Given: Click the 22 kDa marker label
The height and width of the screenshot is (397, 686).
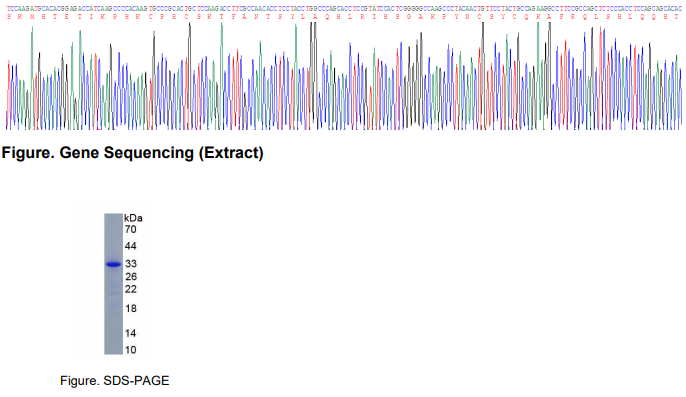Looking at the screenshot, I should [130, 289].
